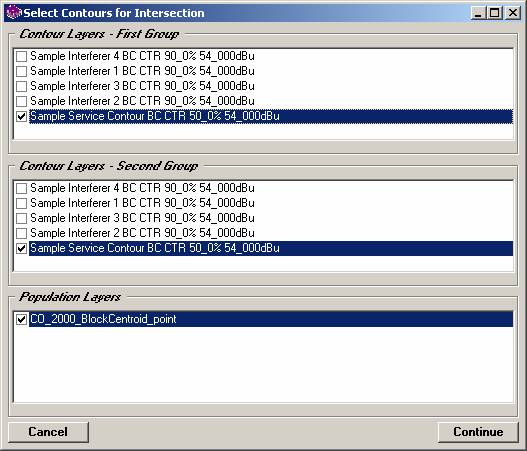Tick Sample Interferer 3 in Second Group

[22, 218]
